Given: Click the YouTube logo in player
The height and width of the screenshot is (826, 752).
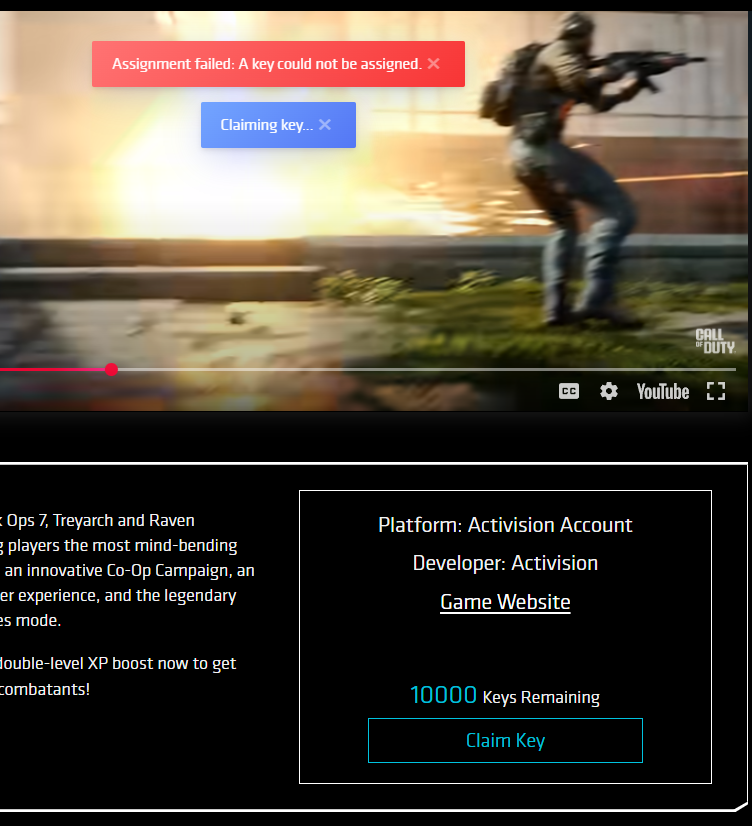Looking at the screenshot, I should click(663, 391).
